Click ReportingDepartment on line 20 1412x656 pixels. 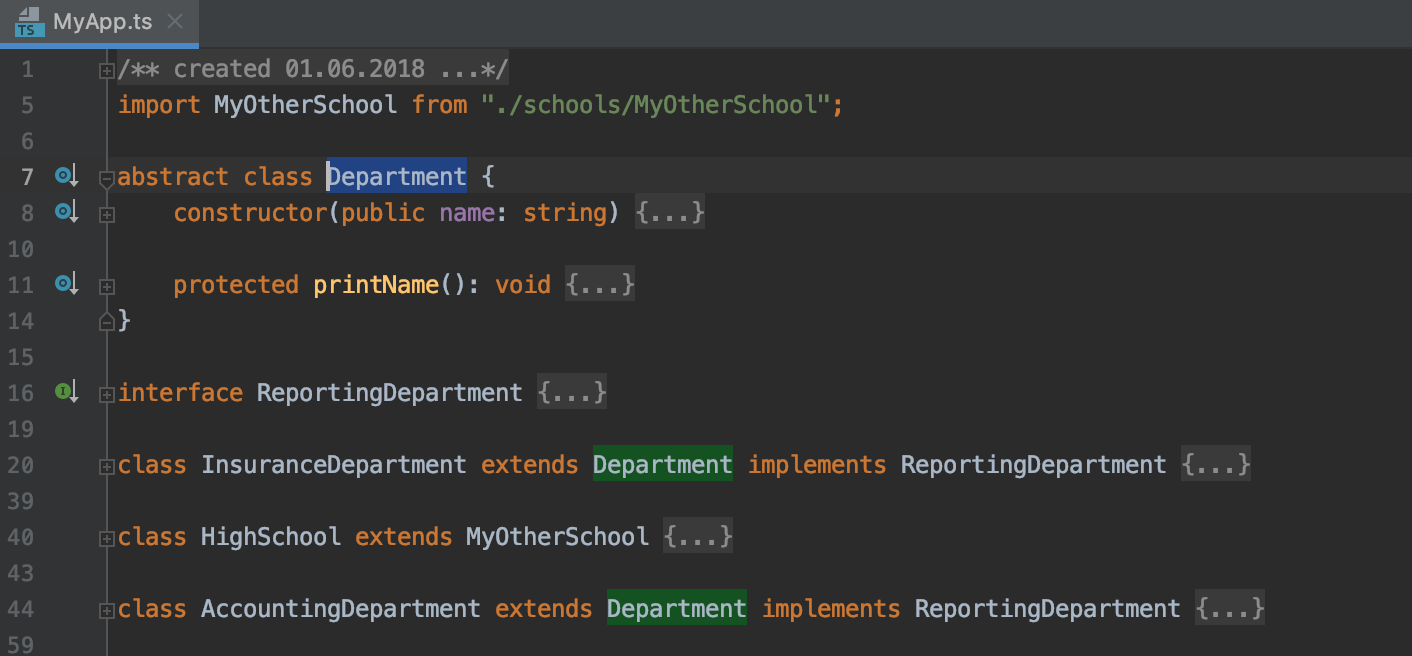coord(1034,465)
